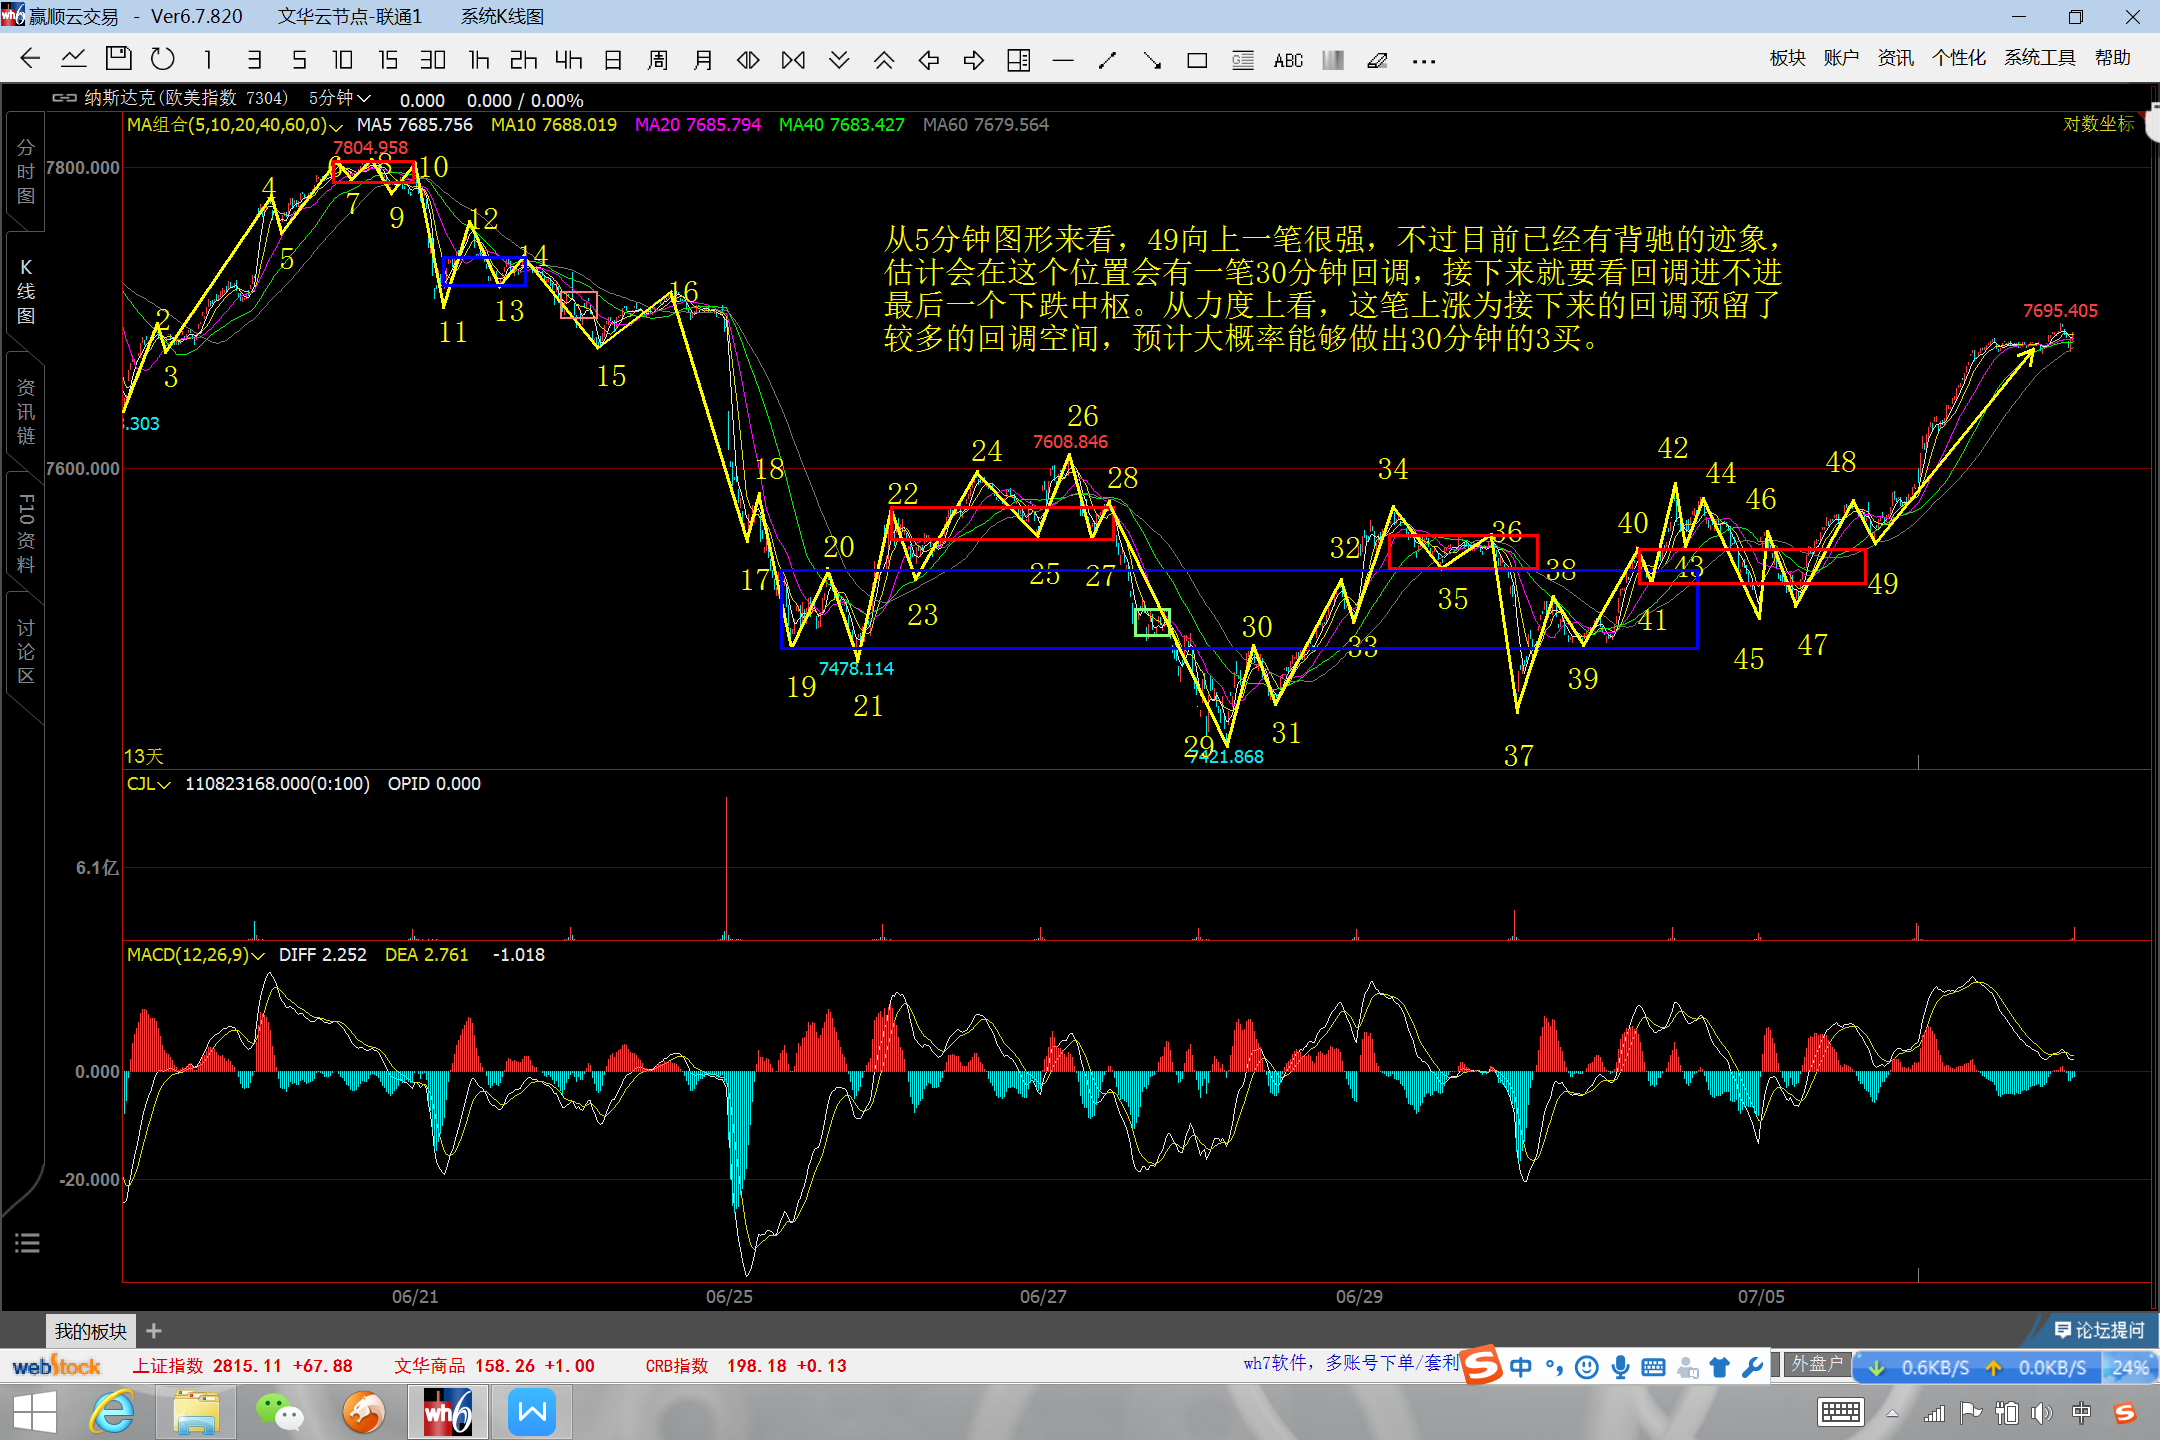Open File Explorer from the taskbar
This screenshot has width=2160, height=1440.
pos(196,1413)
